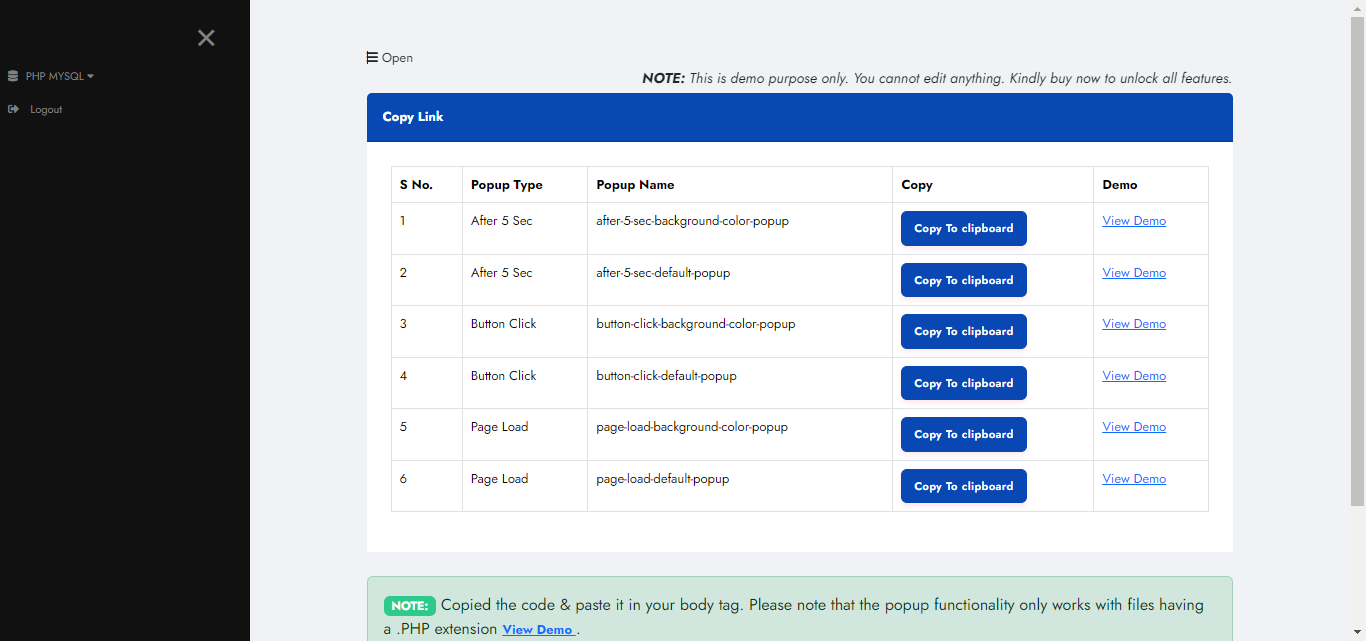Click the hamburger Open menu icon
Image resolution: width=1366 pixels, height=641 pixels.
[372, 58]
